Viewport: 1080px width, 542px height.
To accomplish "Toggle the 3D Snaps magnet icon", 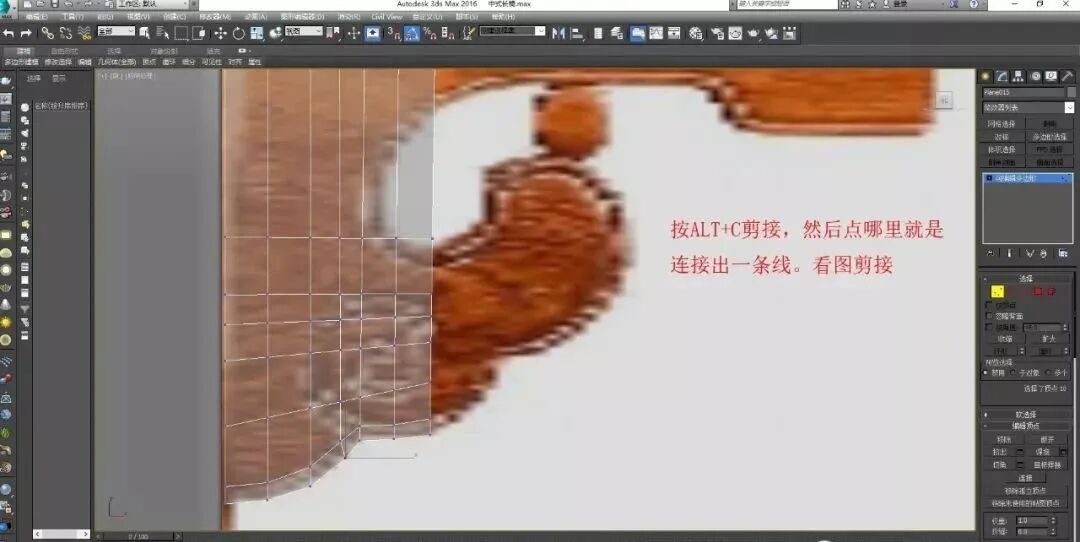I will click(393, 32).
